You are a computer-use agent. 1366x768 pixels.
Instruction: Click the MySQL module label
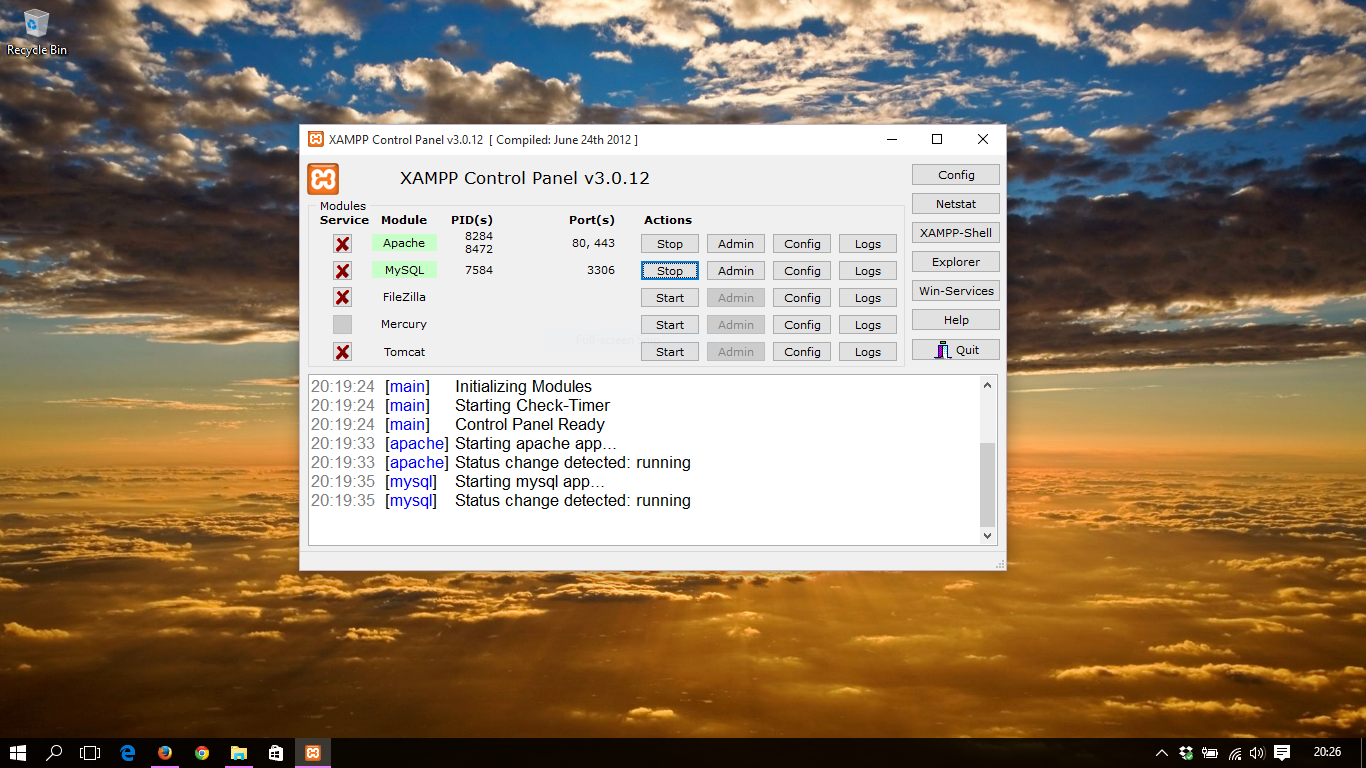click(x=404, y=270)
